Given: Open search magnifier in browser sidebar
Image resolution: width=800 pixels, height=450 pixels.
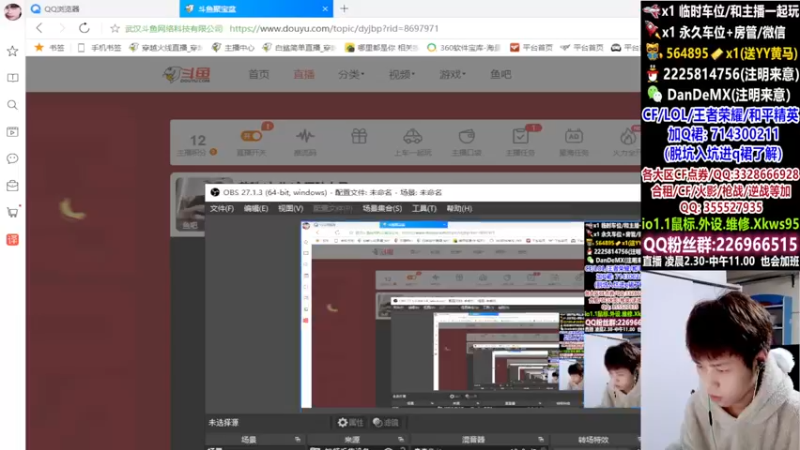Looking at the screenshot, I should (12, 105).
